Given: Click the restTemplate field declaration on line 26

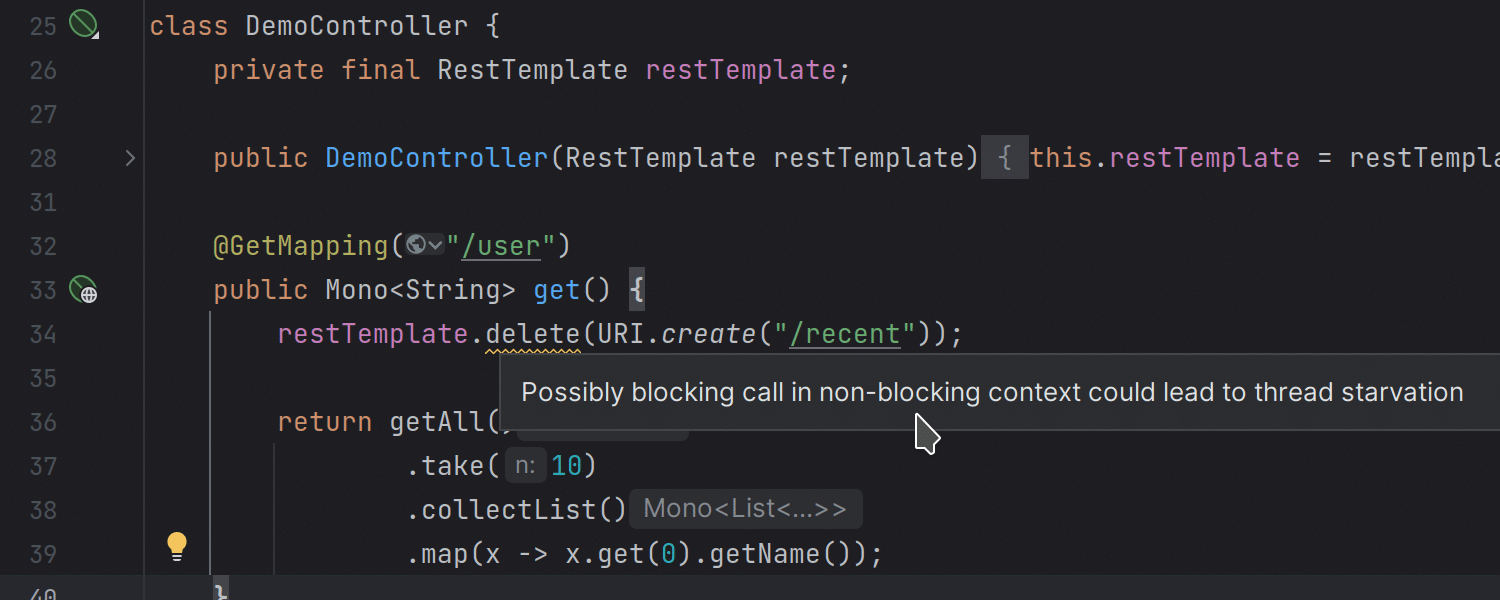Looking at the screenshot, I should coord(740,70).
